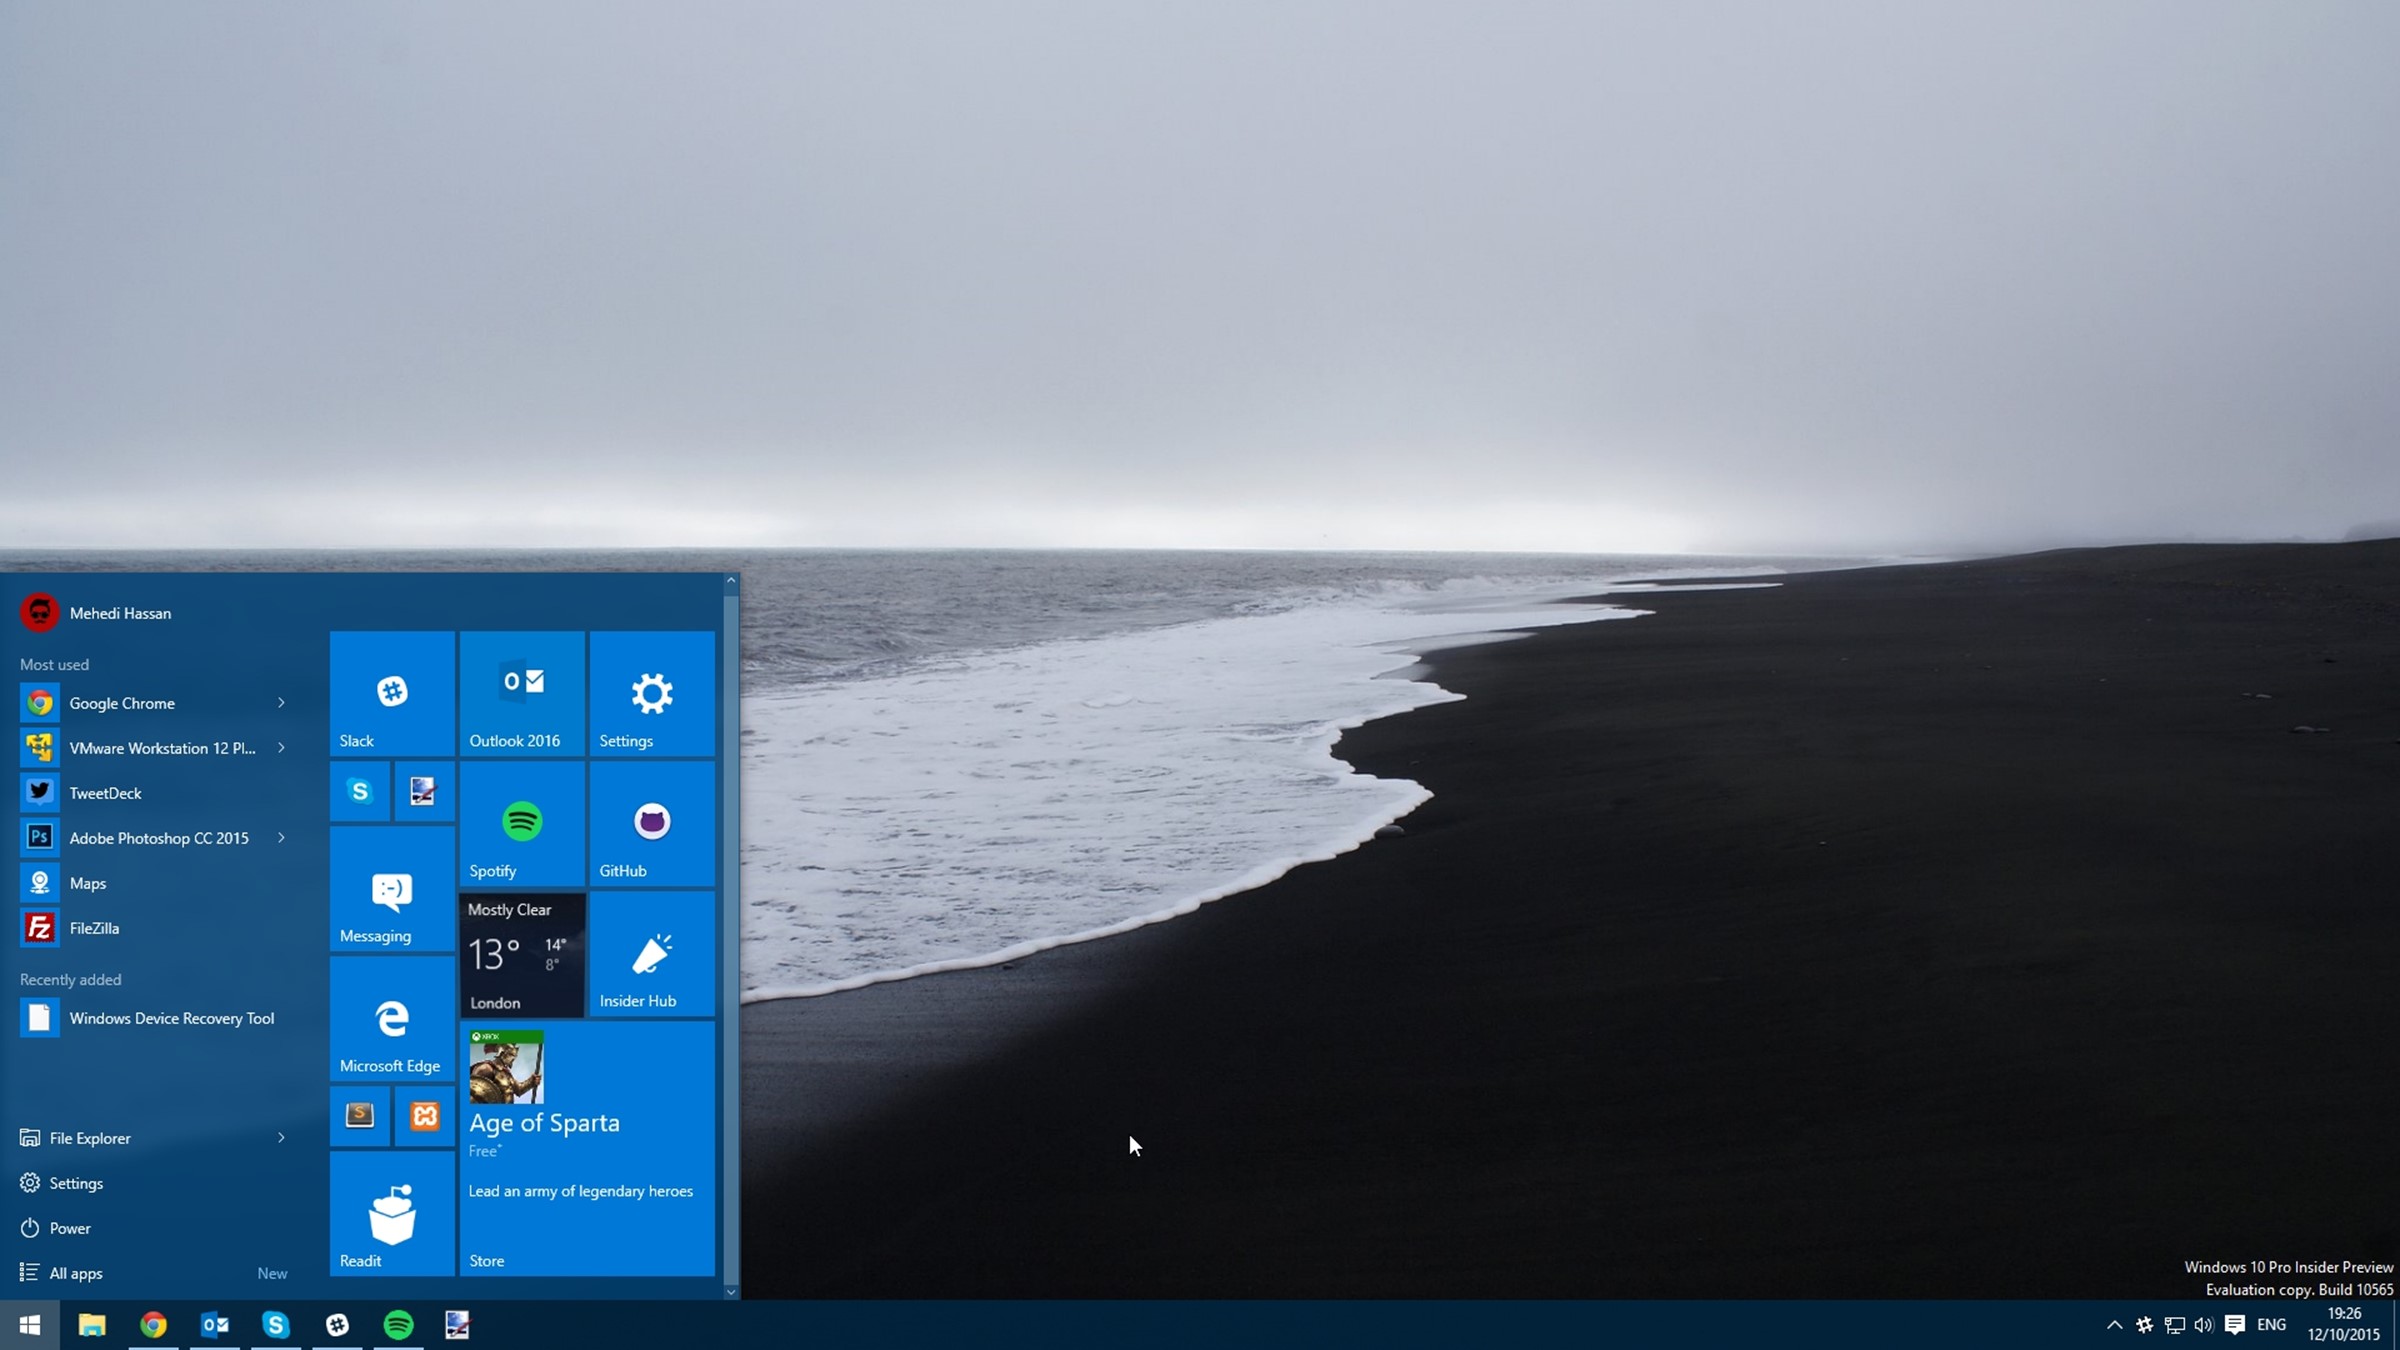Expand Adobe Photoshop CC 2015 submenu

tap(280, 837)
